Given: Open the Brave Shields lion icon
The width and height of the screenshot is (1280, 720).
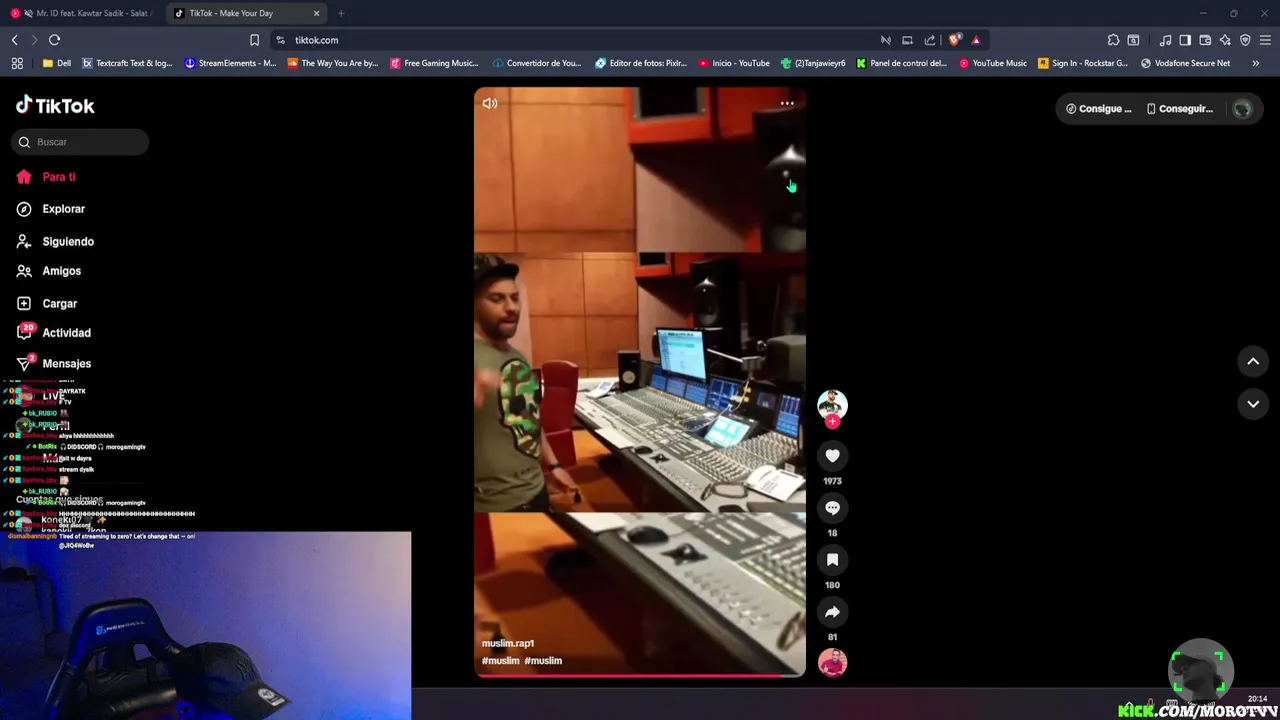Looking at the screenshot, I should click(955, 40).
